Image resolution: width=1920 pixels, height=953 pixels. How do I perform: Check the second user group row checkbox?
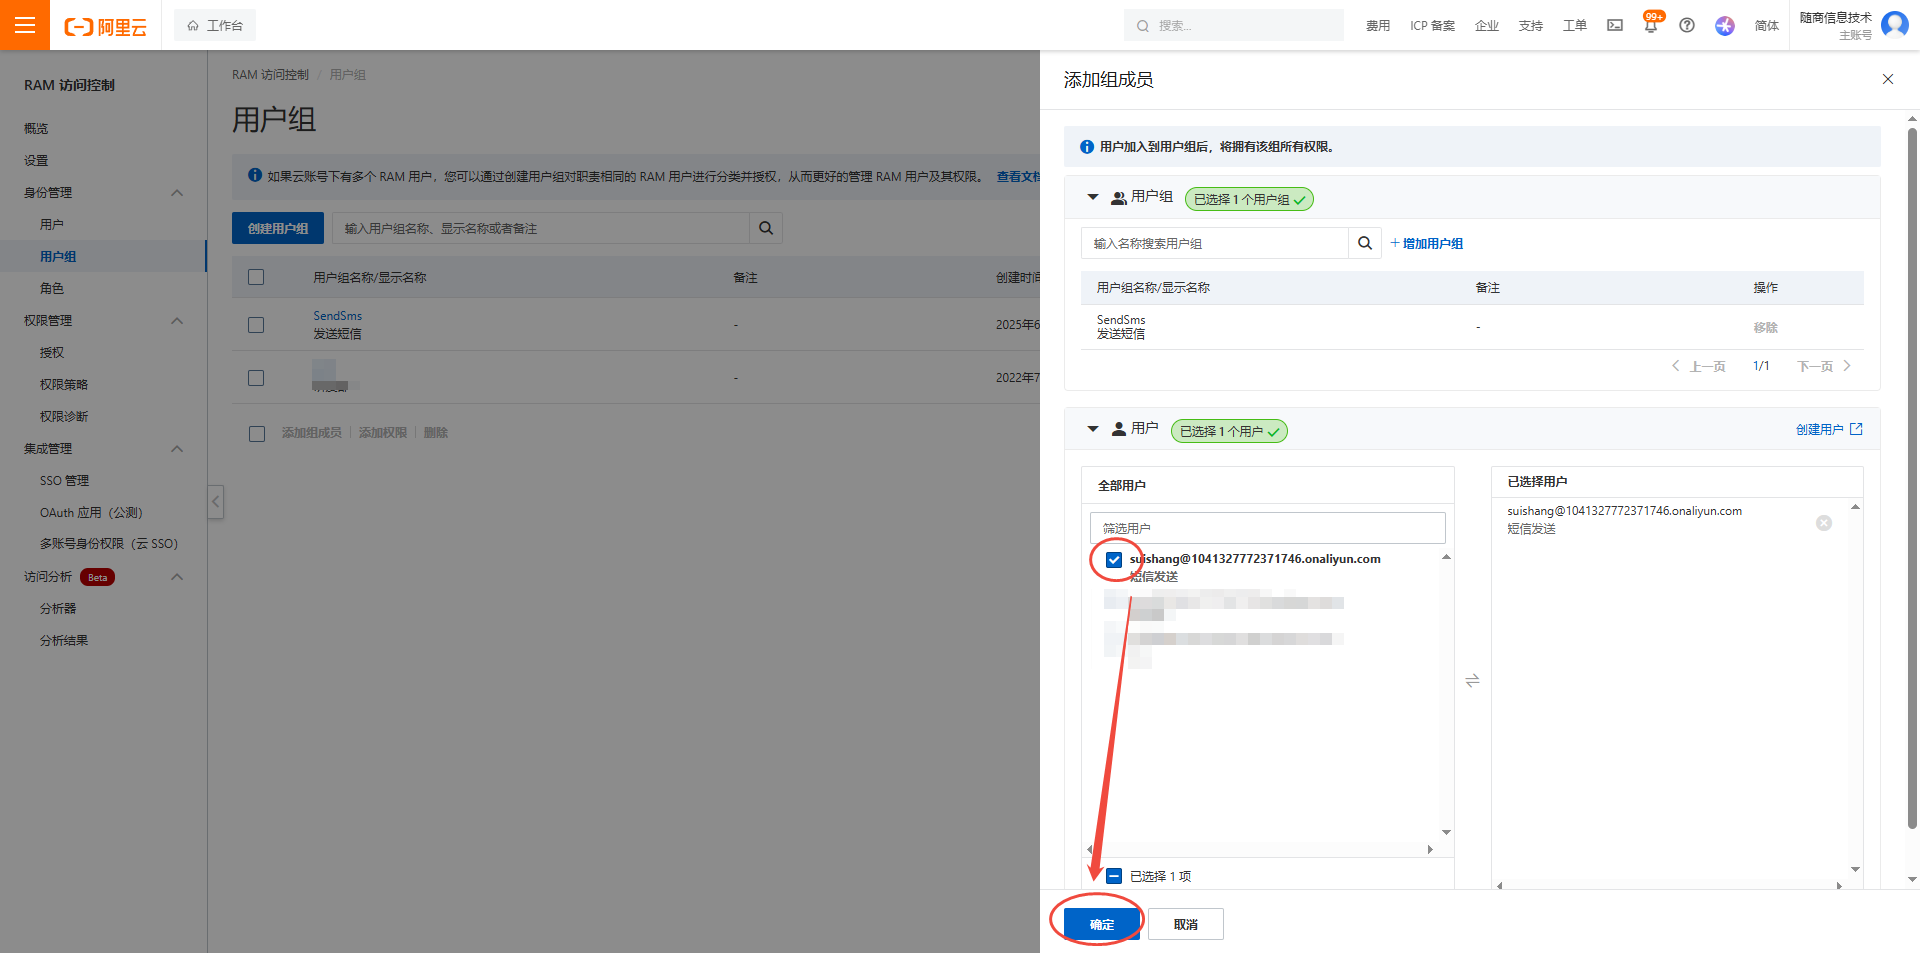(x=256, y=378)
